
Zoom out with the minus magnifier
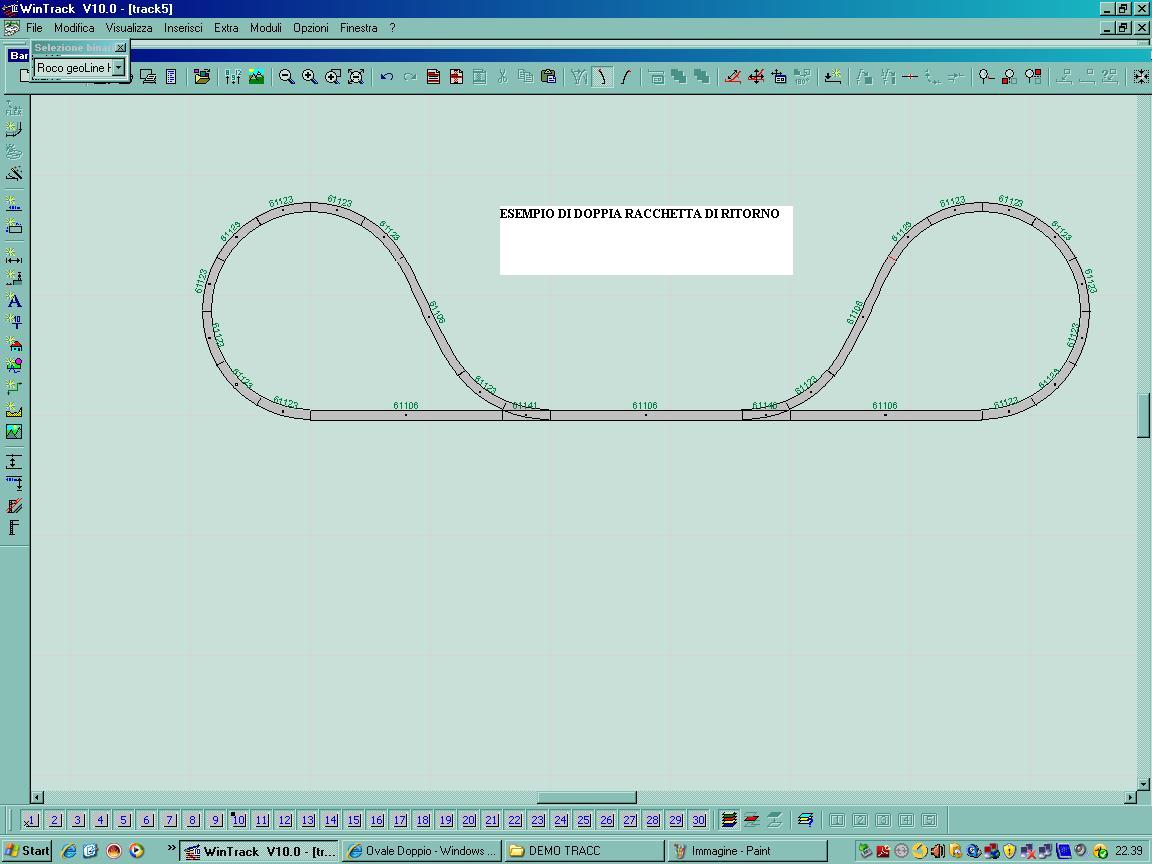pyautogui.click(x=287, y=76)
